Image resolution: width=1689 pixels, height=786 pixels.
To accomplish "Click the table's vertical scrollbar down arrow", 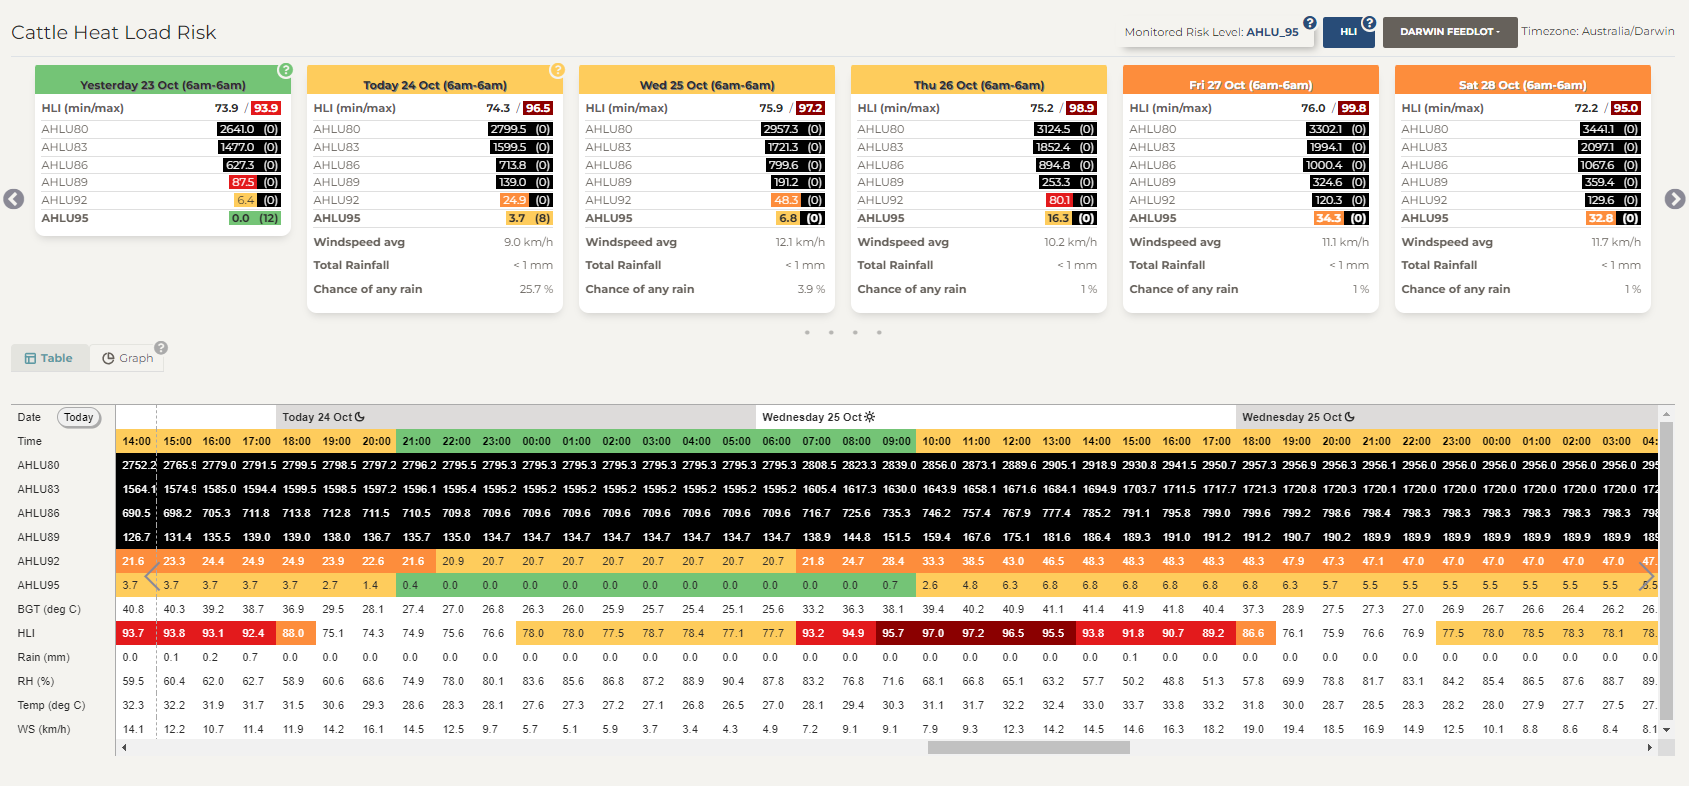I will point(1666,730).
